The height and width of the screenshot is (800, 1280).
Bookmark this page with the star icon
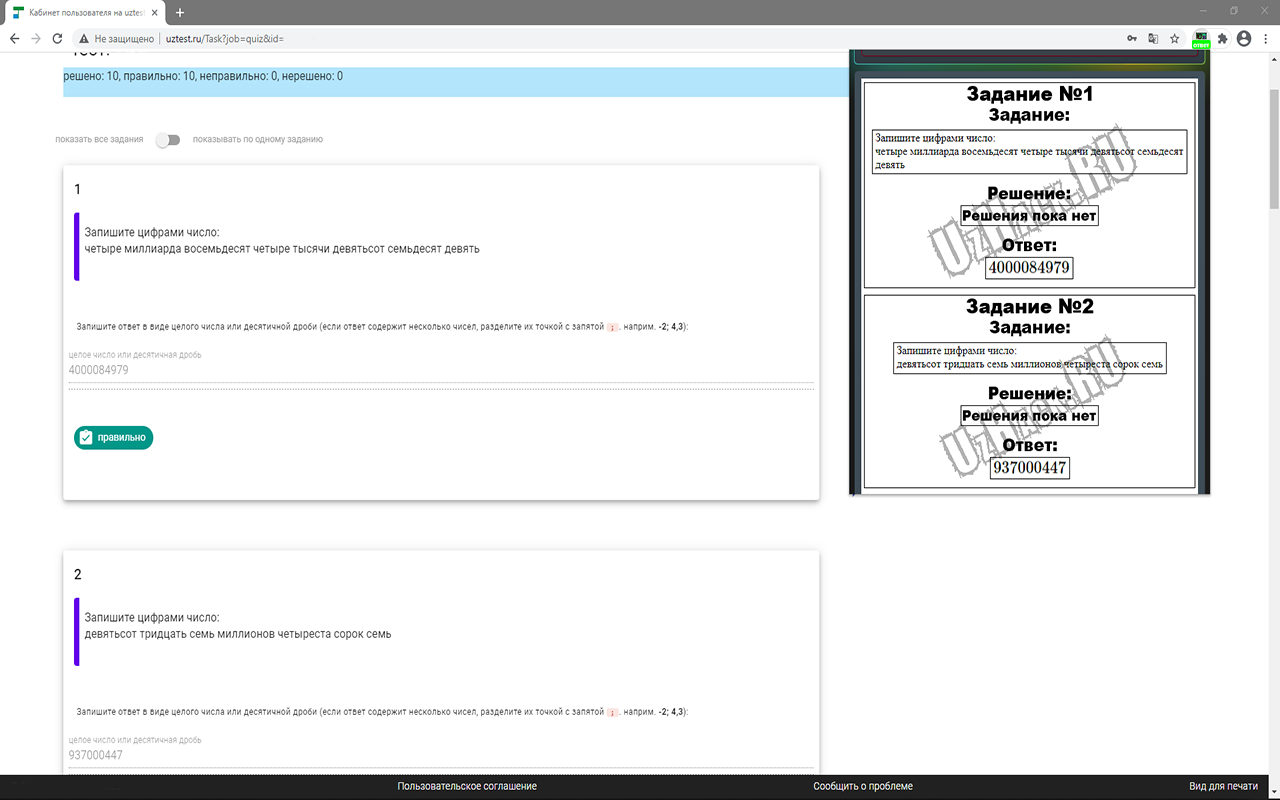point(1175,39)
